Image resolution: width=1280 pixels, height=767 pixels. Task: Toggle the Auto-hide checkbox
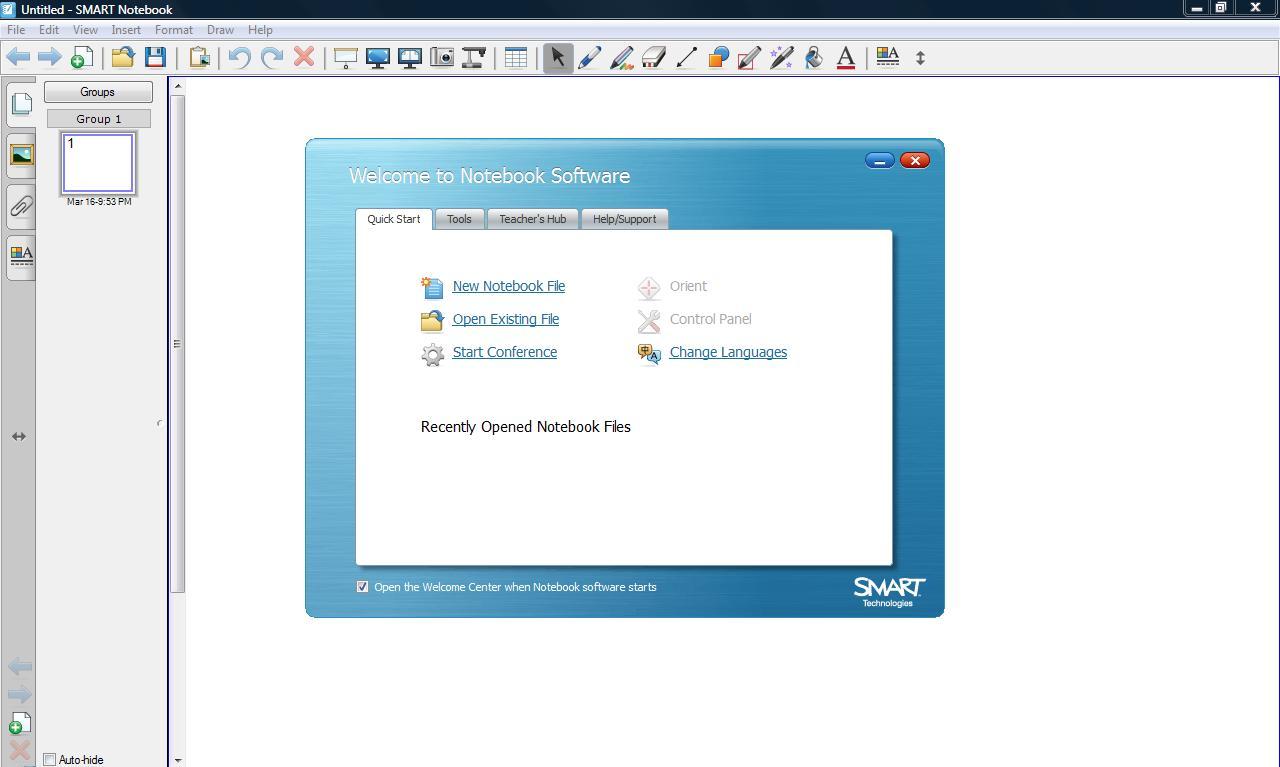[49, 759]
